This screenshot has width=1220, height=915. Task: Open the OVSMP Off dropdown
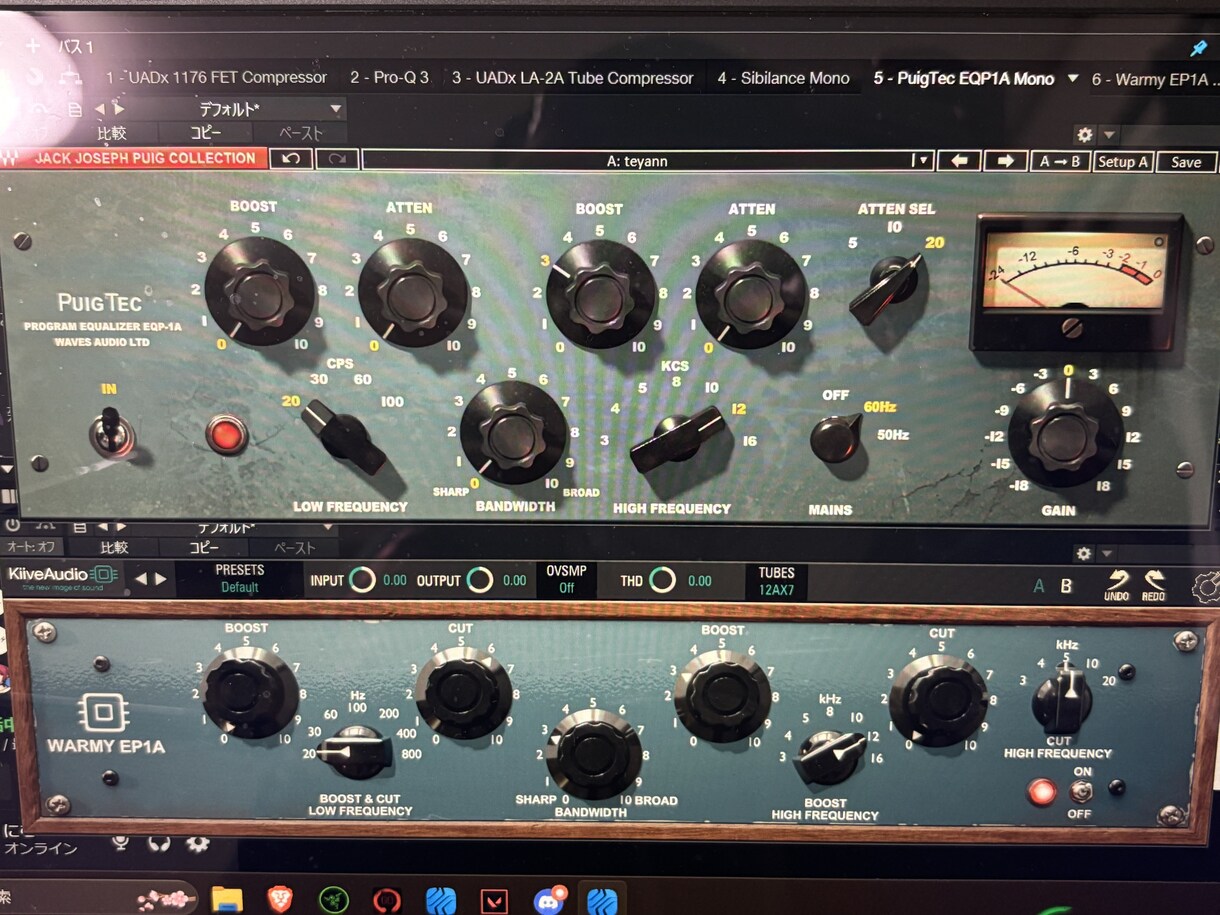pyautogui.click(x=566, y=579)
